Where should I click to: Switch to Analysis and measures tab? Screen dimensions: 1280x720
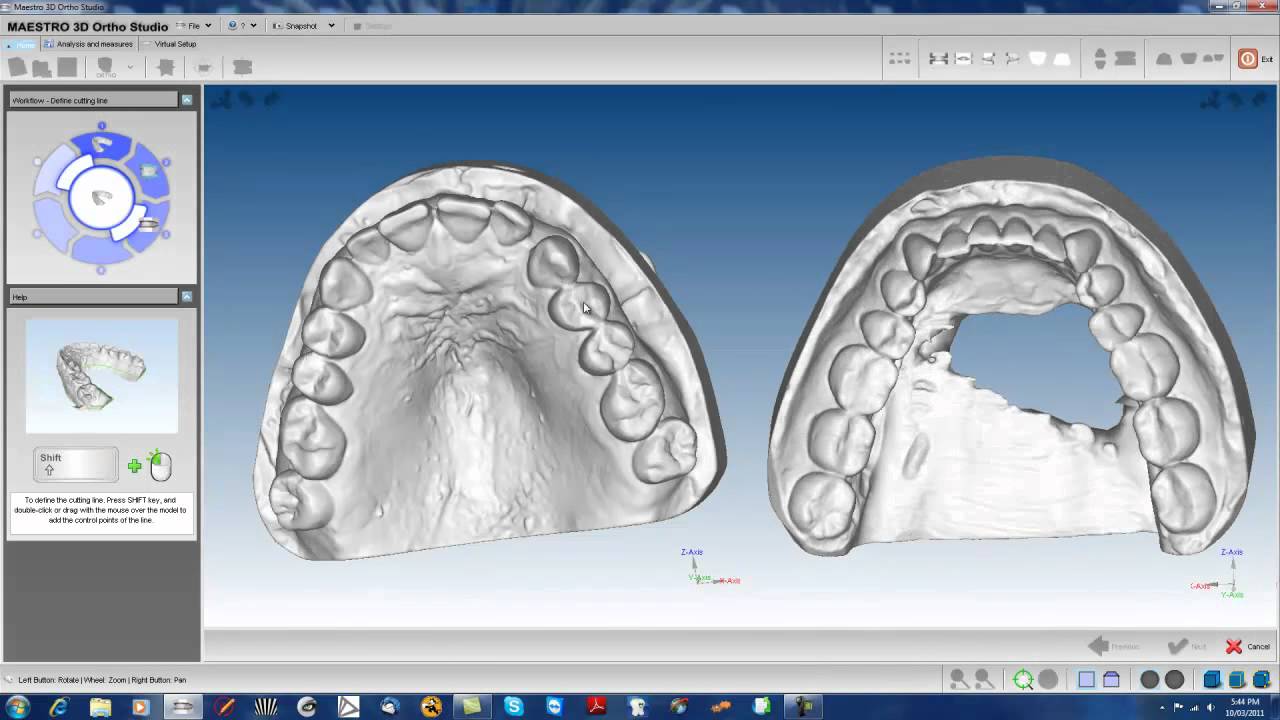[x=90, y=44]
